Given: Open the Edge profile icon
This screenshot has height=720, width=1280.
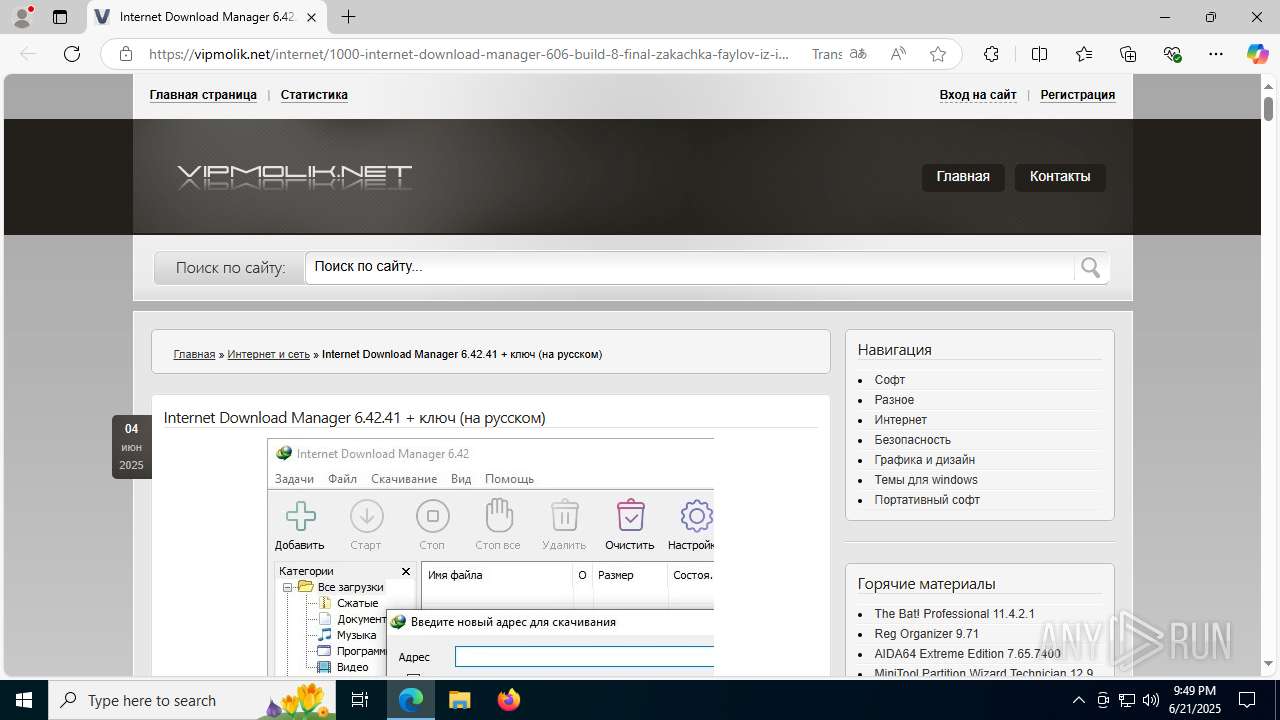Looking at the screenshot, I should [x=22, y=17].
